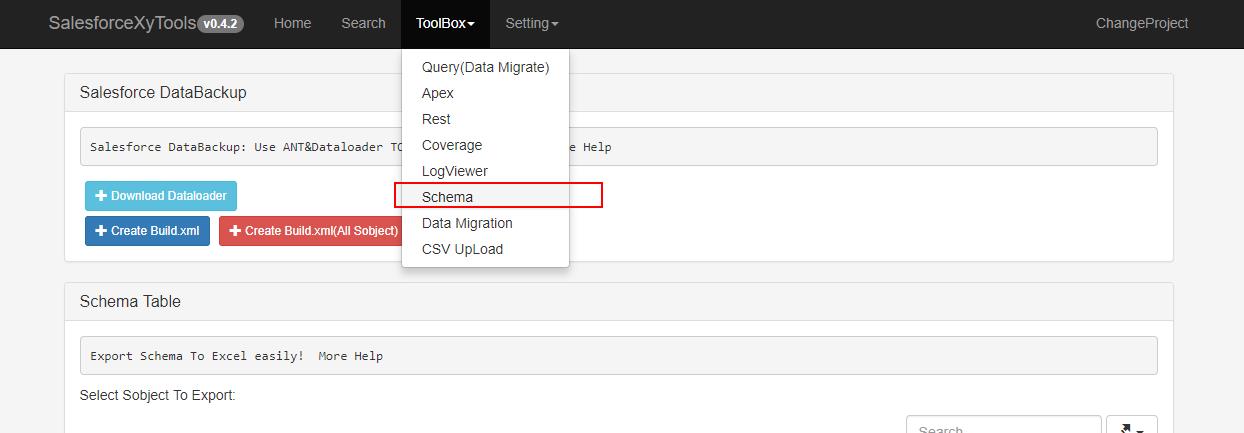Click ChangeProject in the navbar
This screenshot has width=1244, height=433.
(x=1142, y=23)
